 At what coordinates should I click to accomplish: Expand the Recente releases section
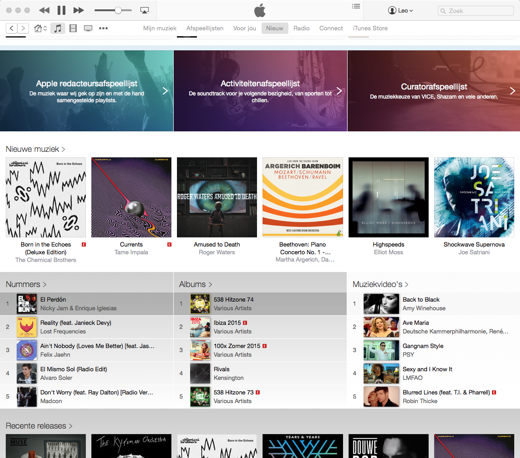coord(39,426)
